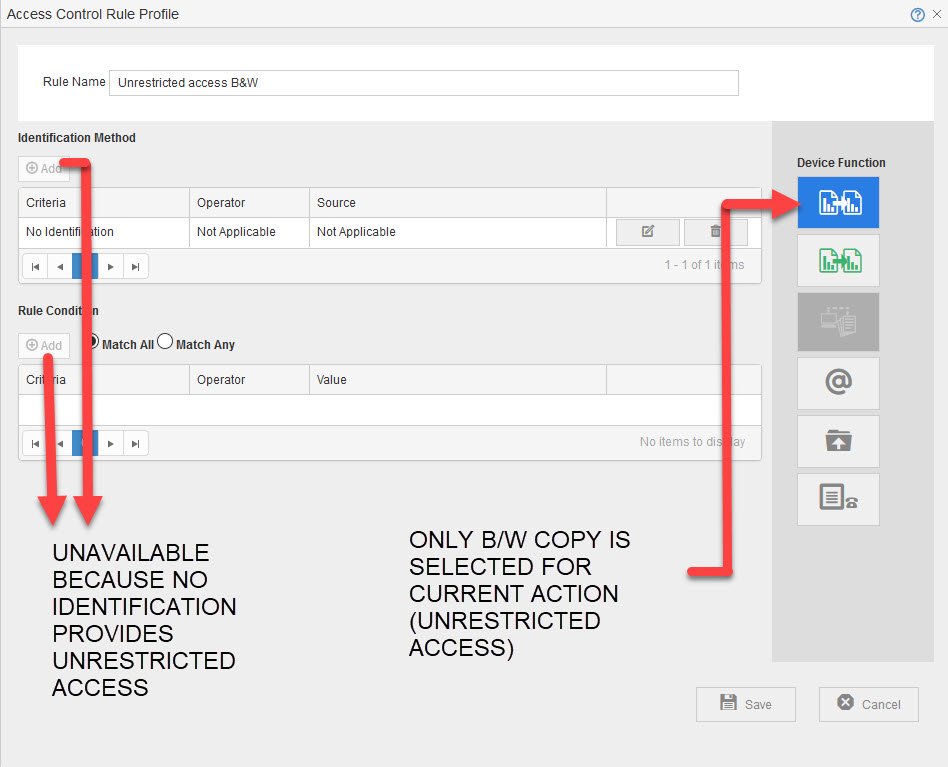Click inside the Rule Name field
The image size is (948, 767).
(423, 83)
